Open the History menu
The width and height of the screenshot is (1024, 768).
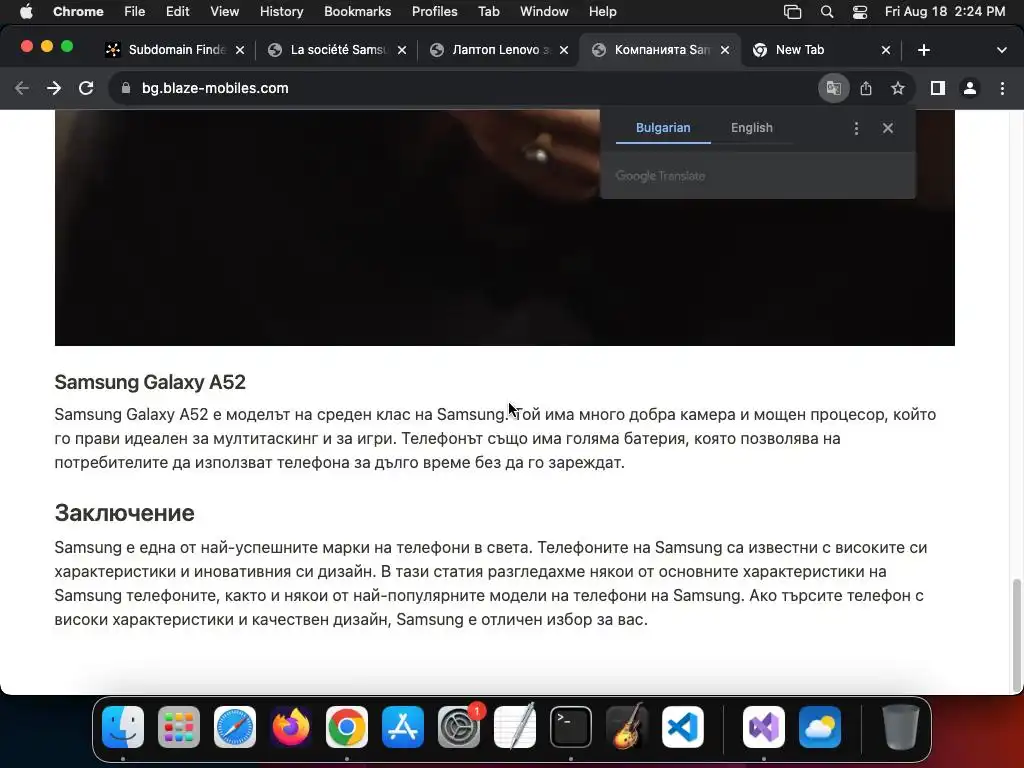pos(281,12)
